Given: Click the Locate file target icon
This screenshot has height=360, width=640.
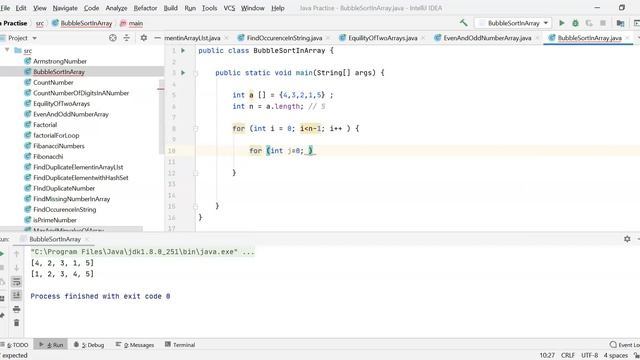Looking at the screenshot, I should tap(113, 38).
